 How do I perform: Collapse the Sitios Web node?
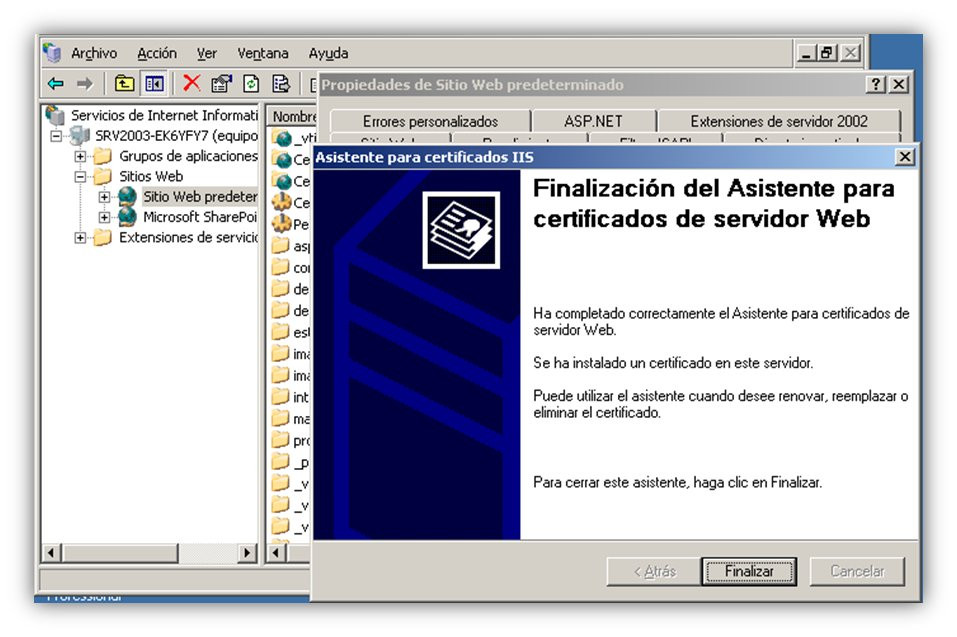click(80, 176)
